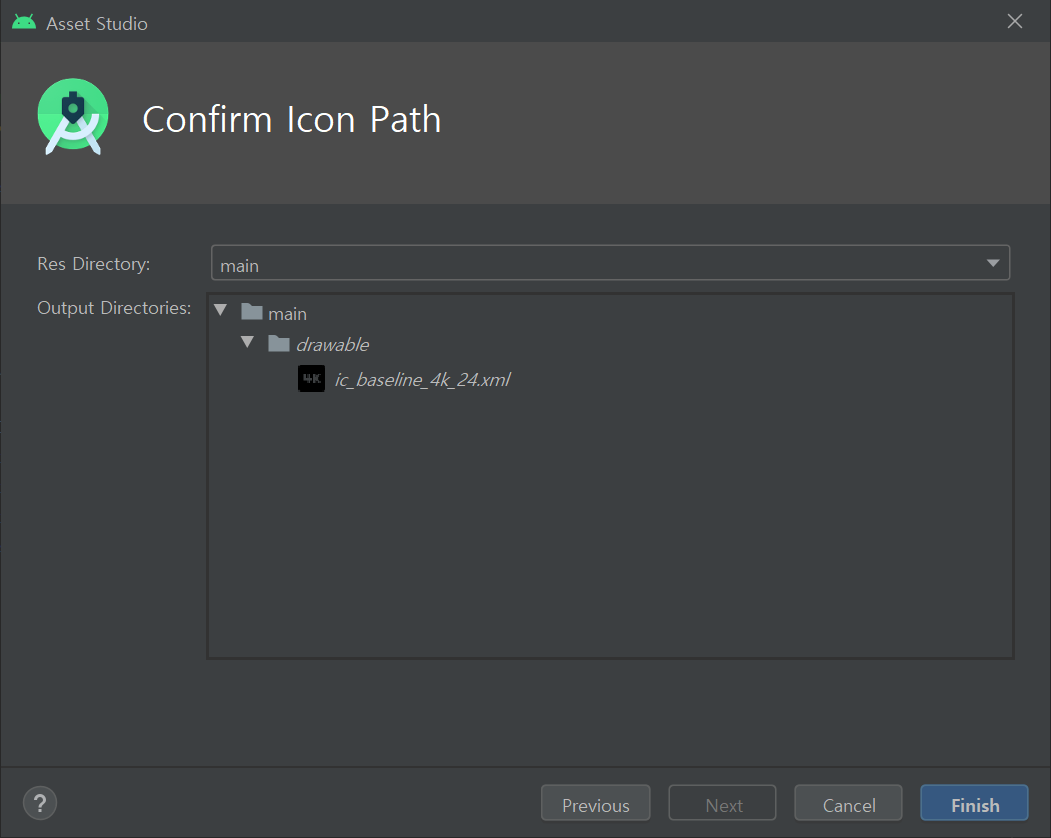
Task: Collapse the drawable tree node arrow
Action: click(x=248, y=343)
